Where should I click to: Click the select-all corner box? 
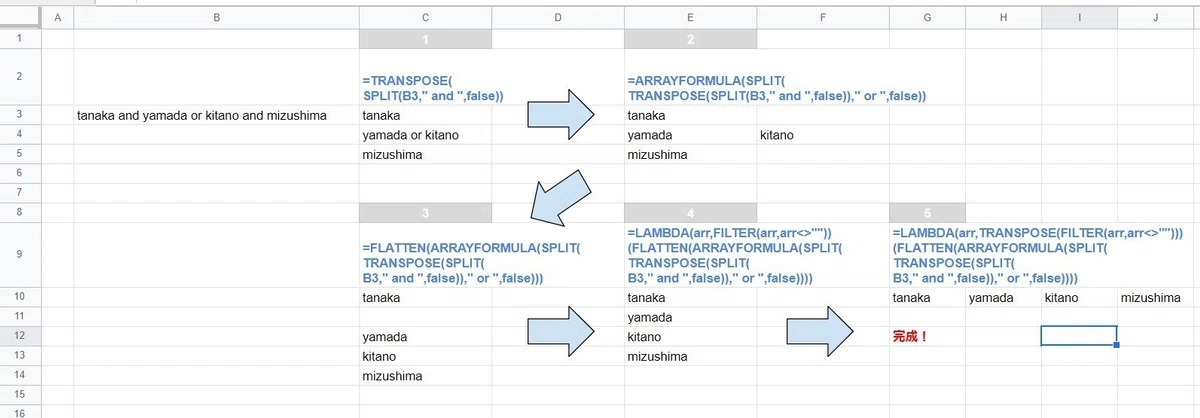[x=19, y=18]
